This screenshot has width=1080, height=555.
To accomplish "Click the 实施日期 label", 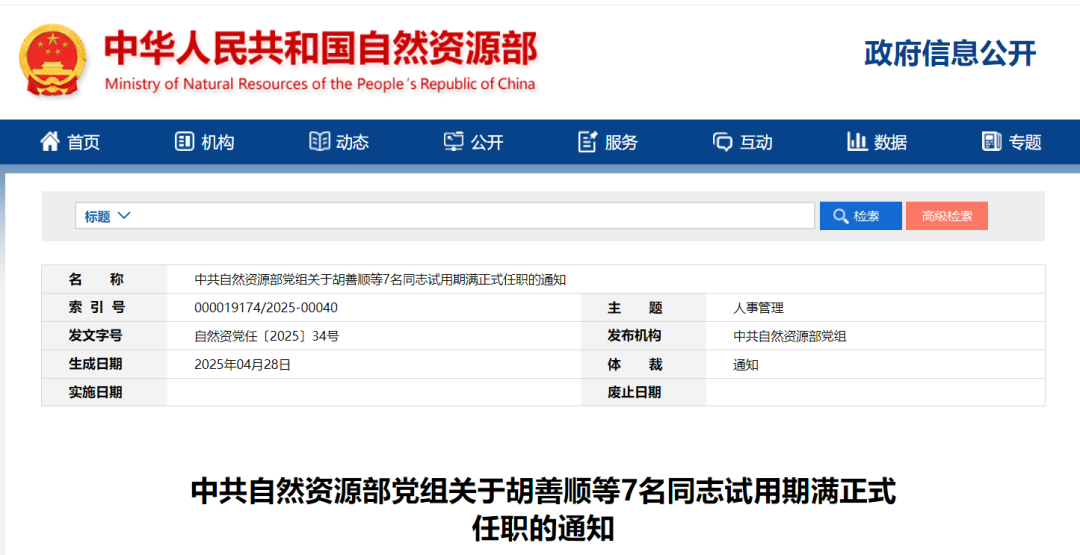I will click(x=96, y=392).
